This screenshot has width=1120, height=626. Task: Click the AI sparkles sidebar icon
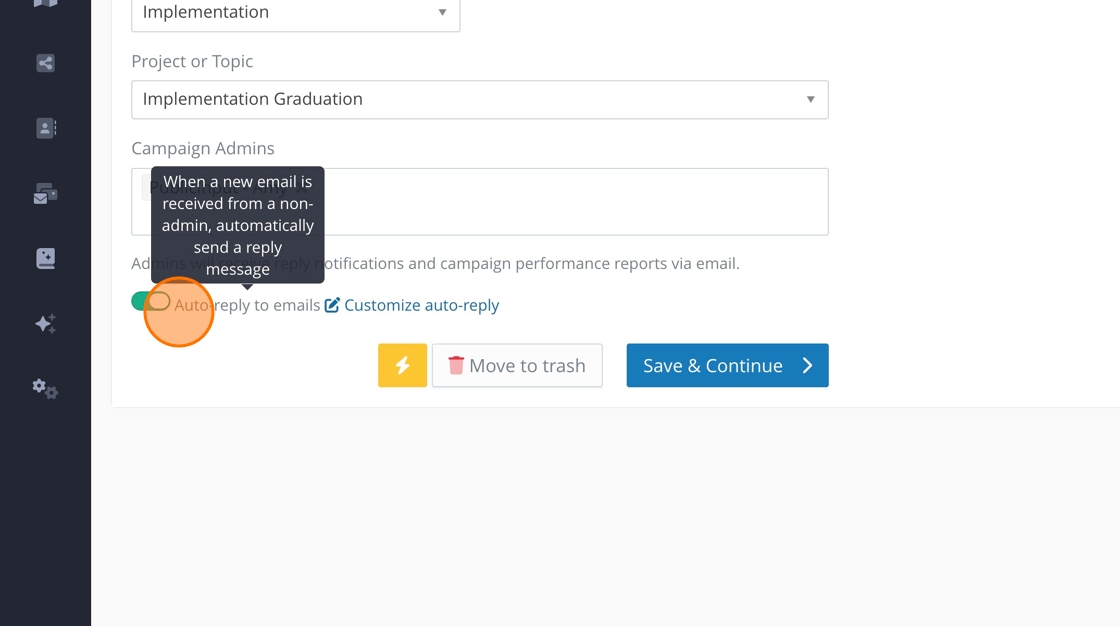click(45, 323)
